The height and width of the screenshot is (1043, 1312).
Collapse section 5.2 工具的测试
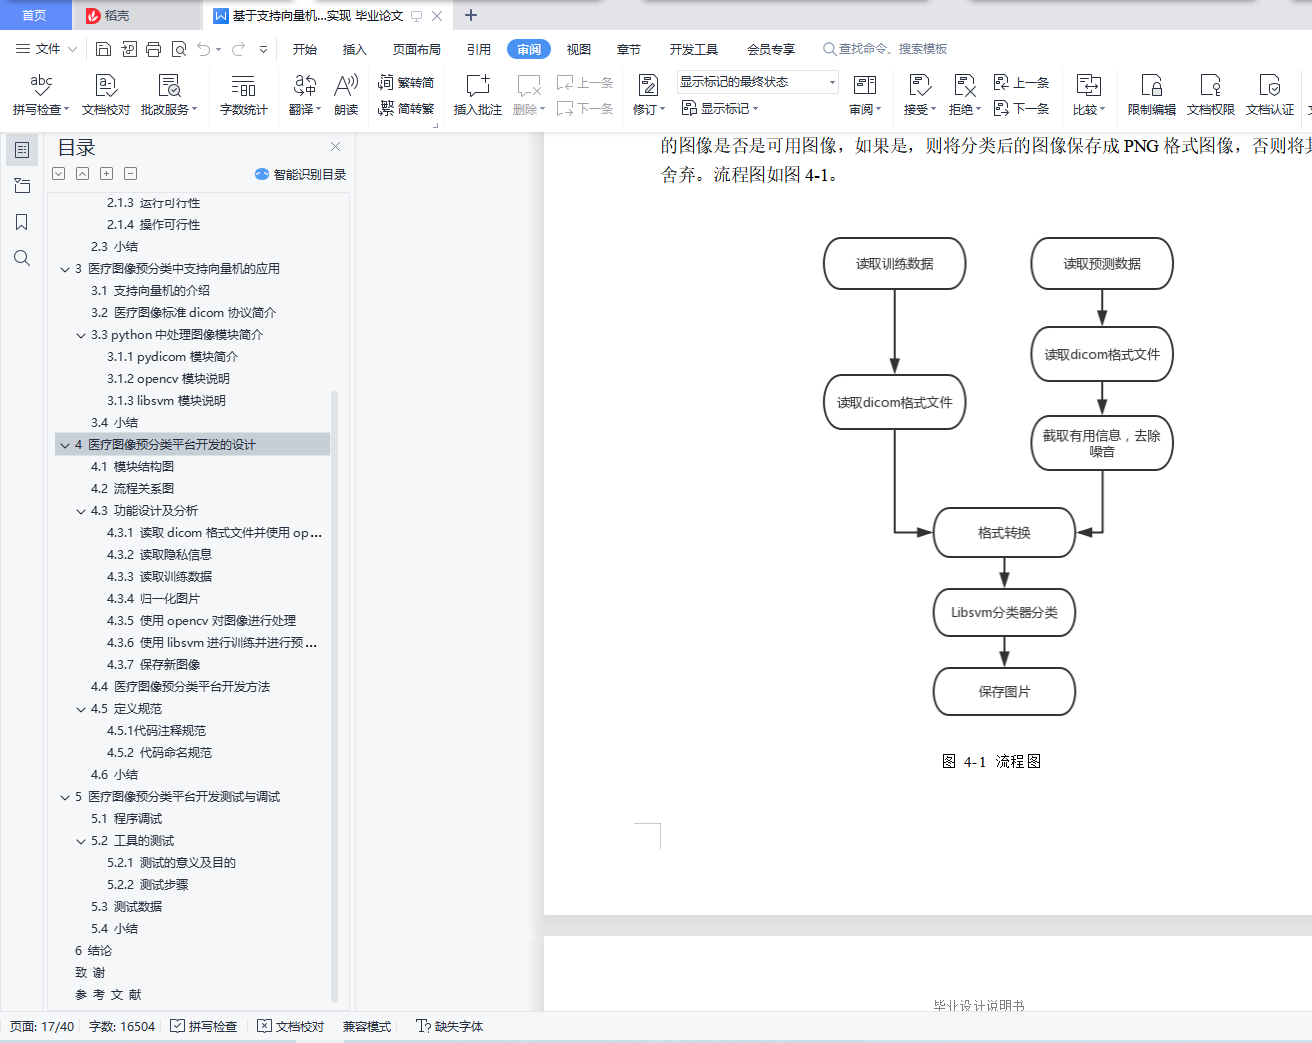pyautogui.click(x=81, y=841)
